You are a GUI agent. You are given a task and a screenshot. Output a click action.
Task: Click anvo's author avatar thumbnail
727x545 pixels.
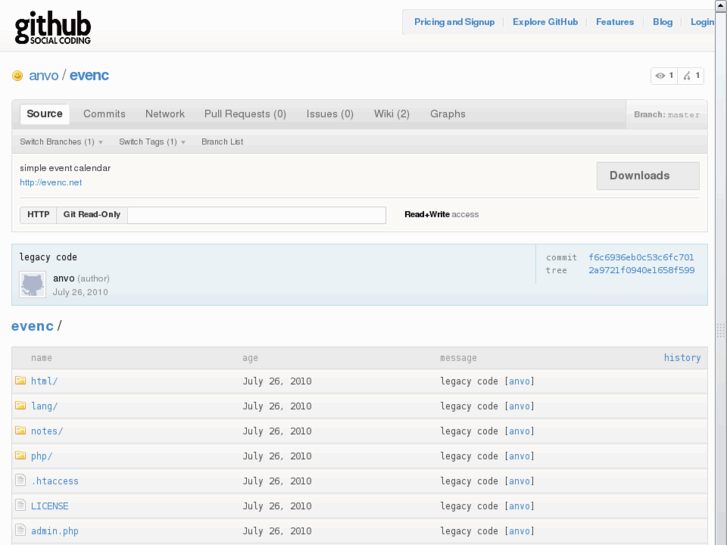pyautogui.click(x=32, y=284)
